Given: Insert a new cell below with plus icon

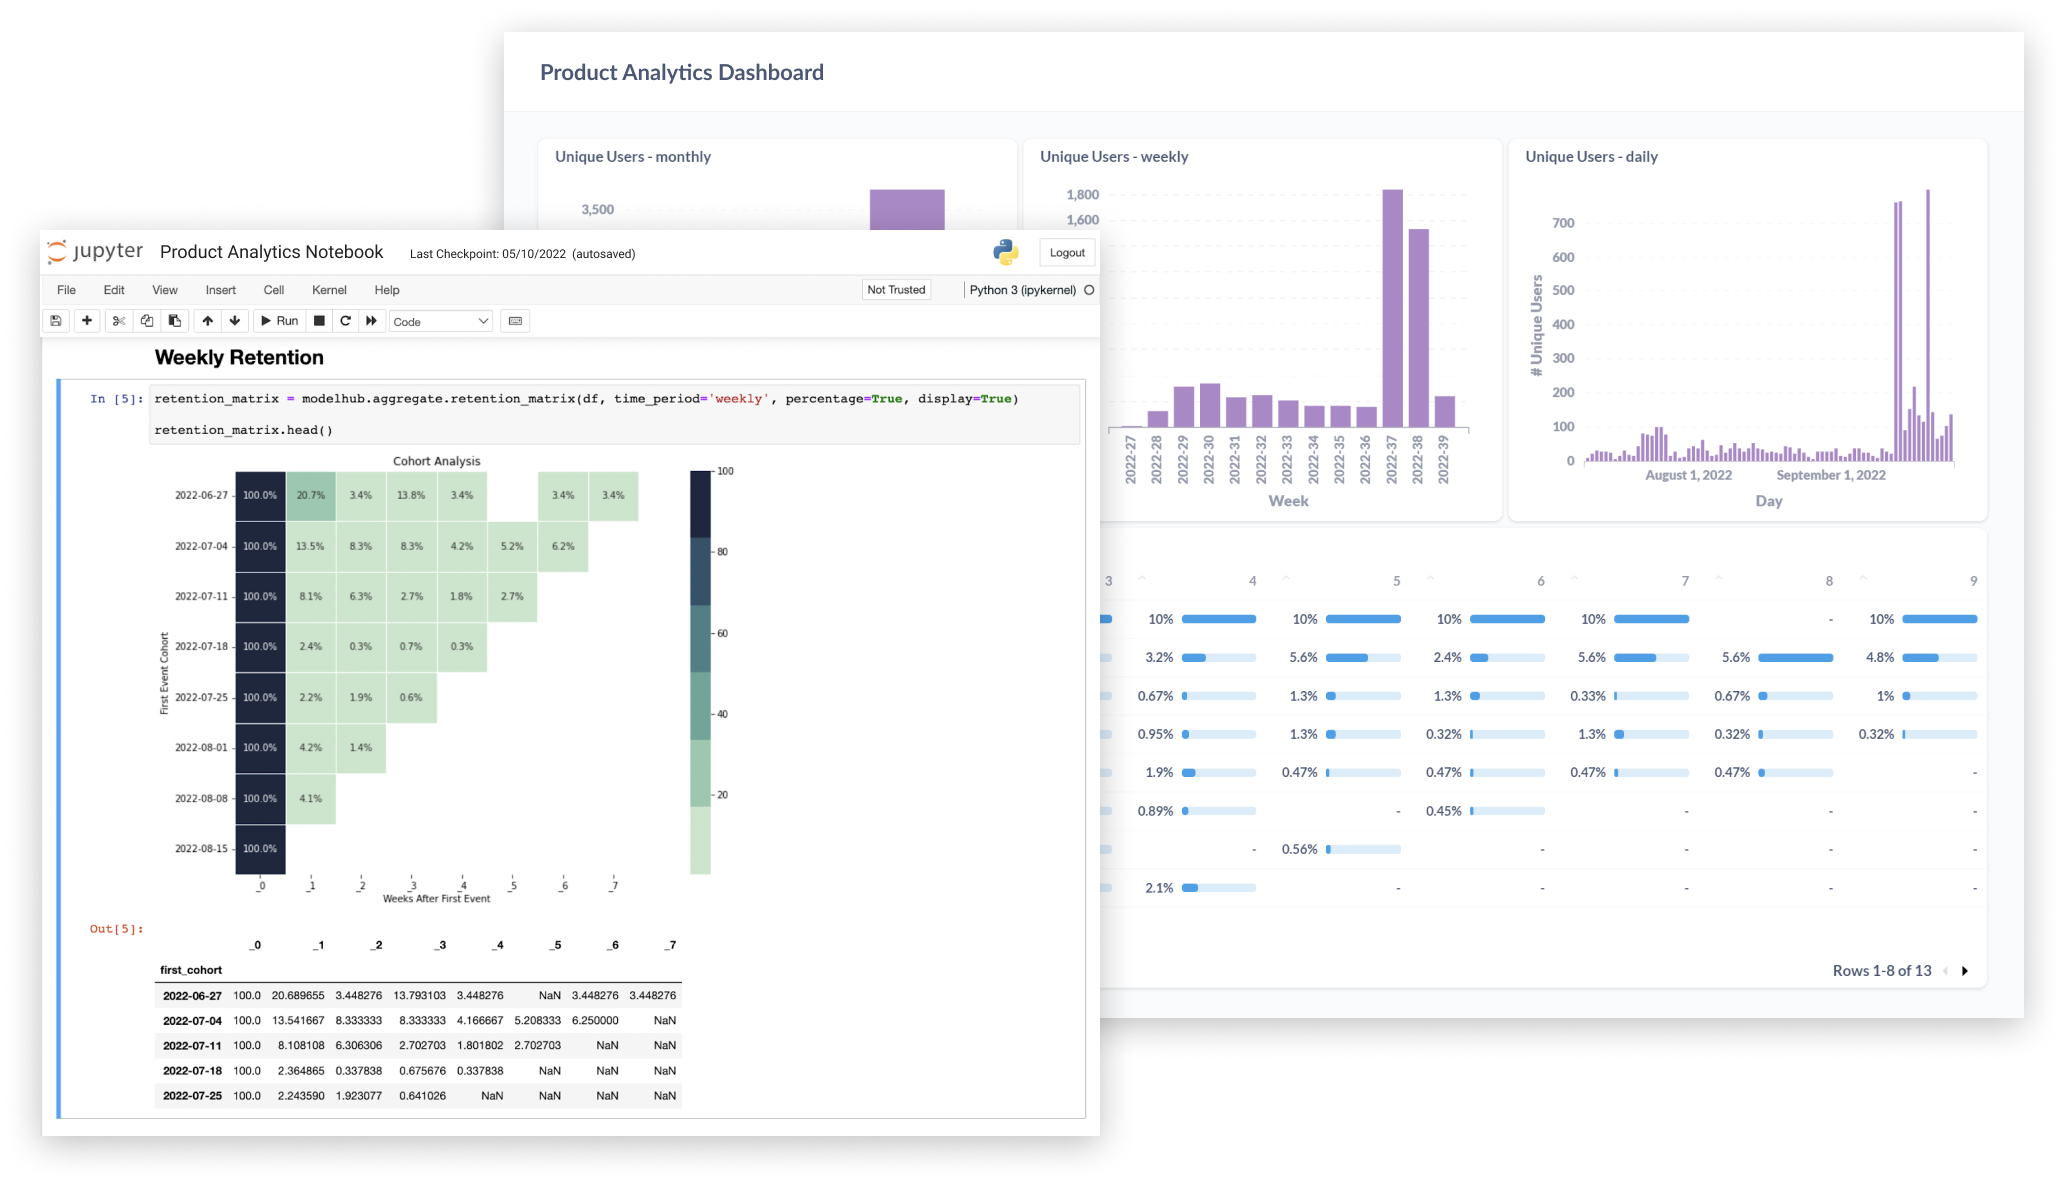Looking at the screenshot, I should click(x=87, y=321).
